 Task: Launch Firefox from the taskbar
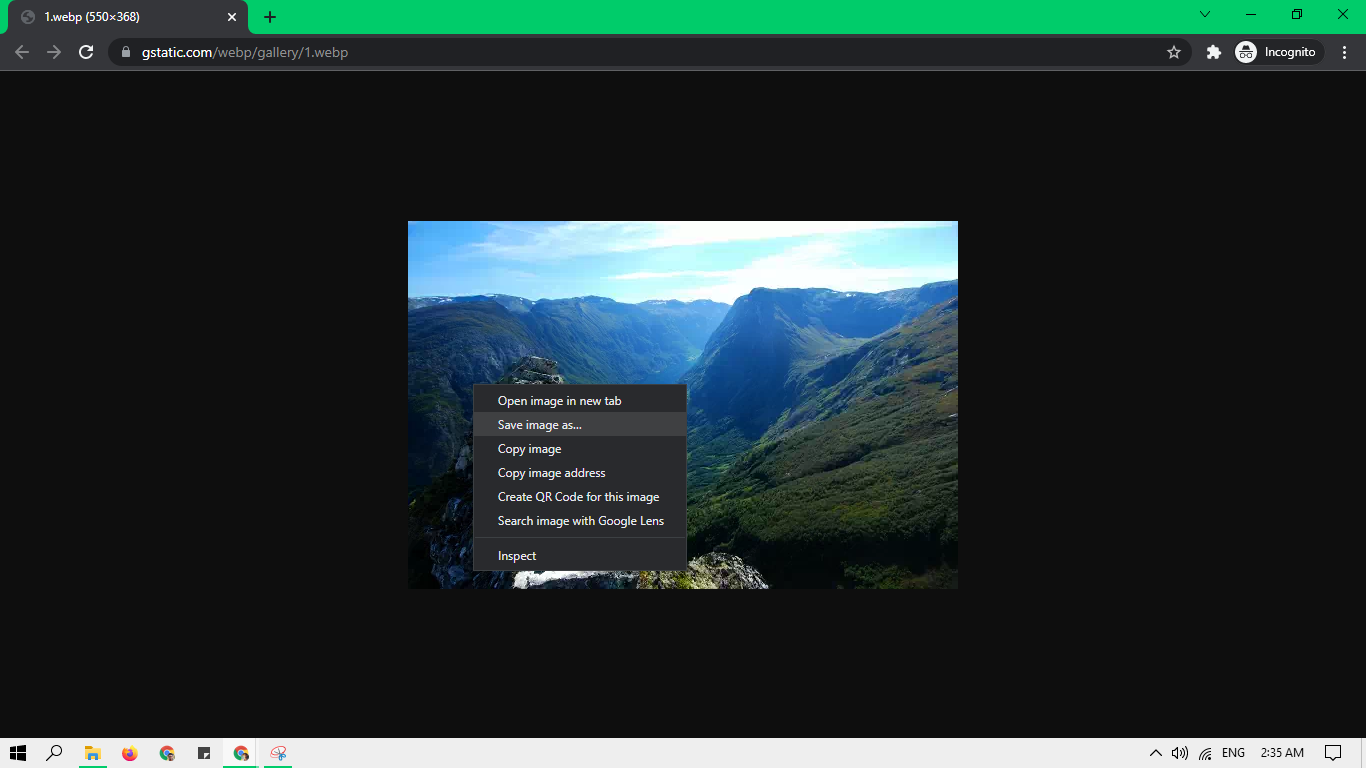pyautogui.click(x=130, y=753)
